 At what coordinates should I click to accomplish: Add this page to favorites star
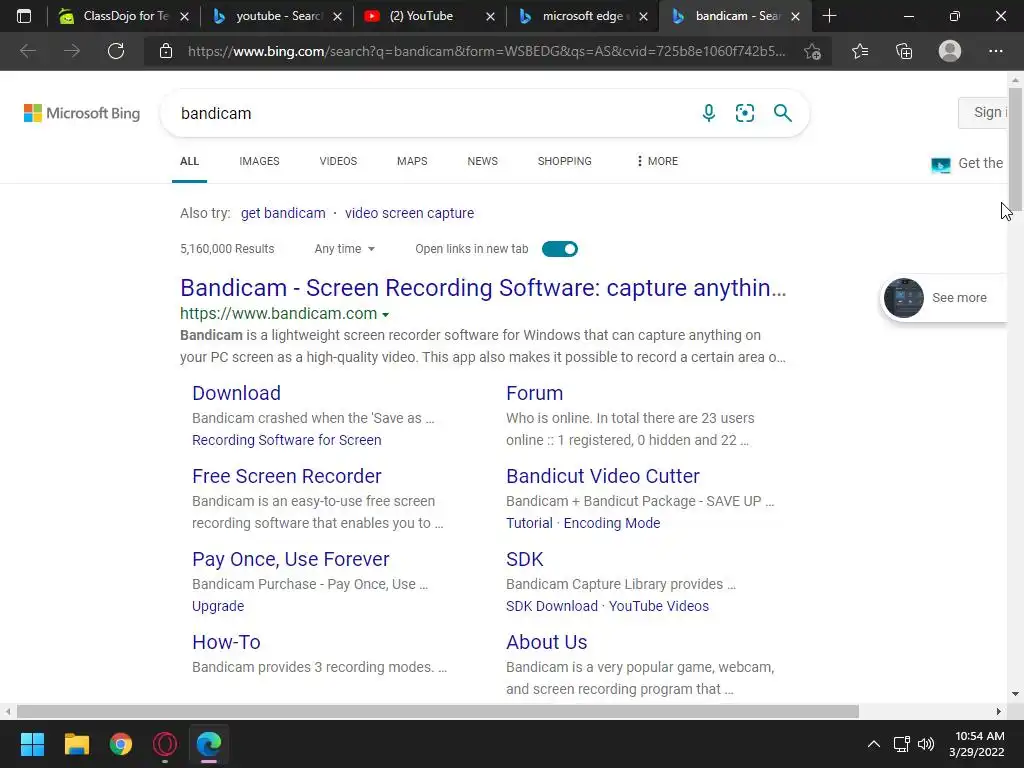tap(812, 51)
